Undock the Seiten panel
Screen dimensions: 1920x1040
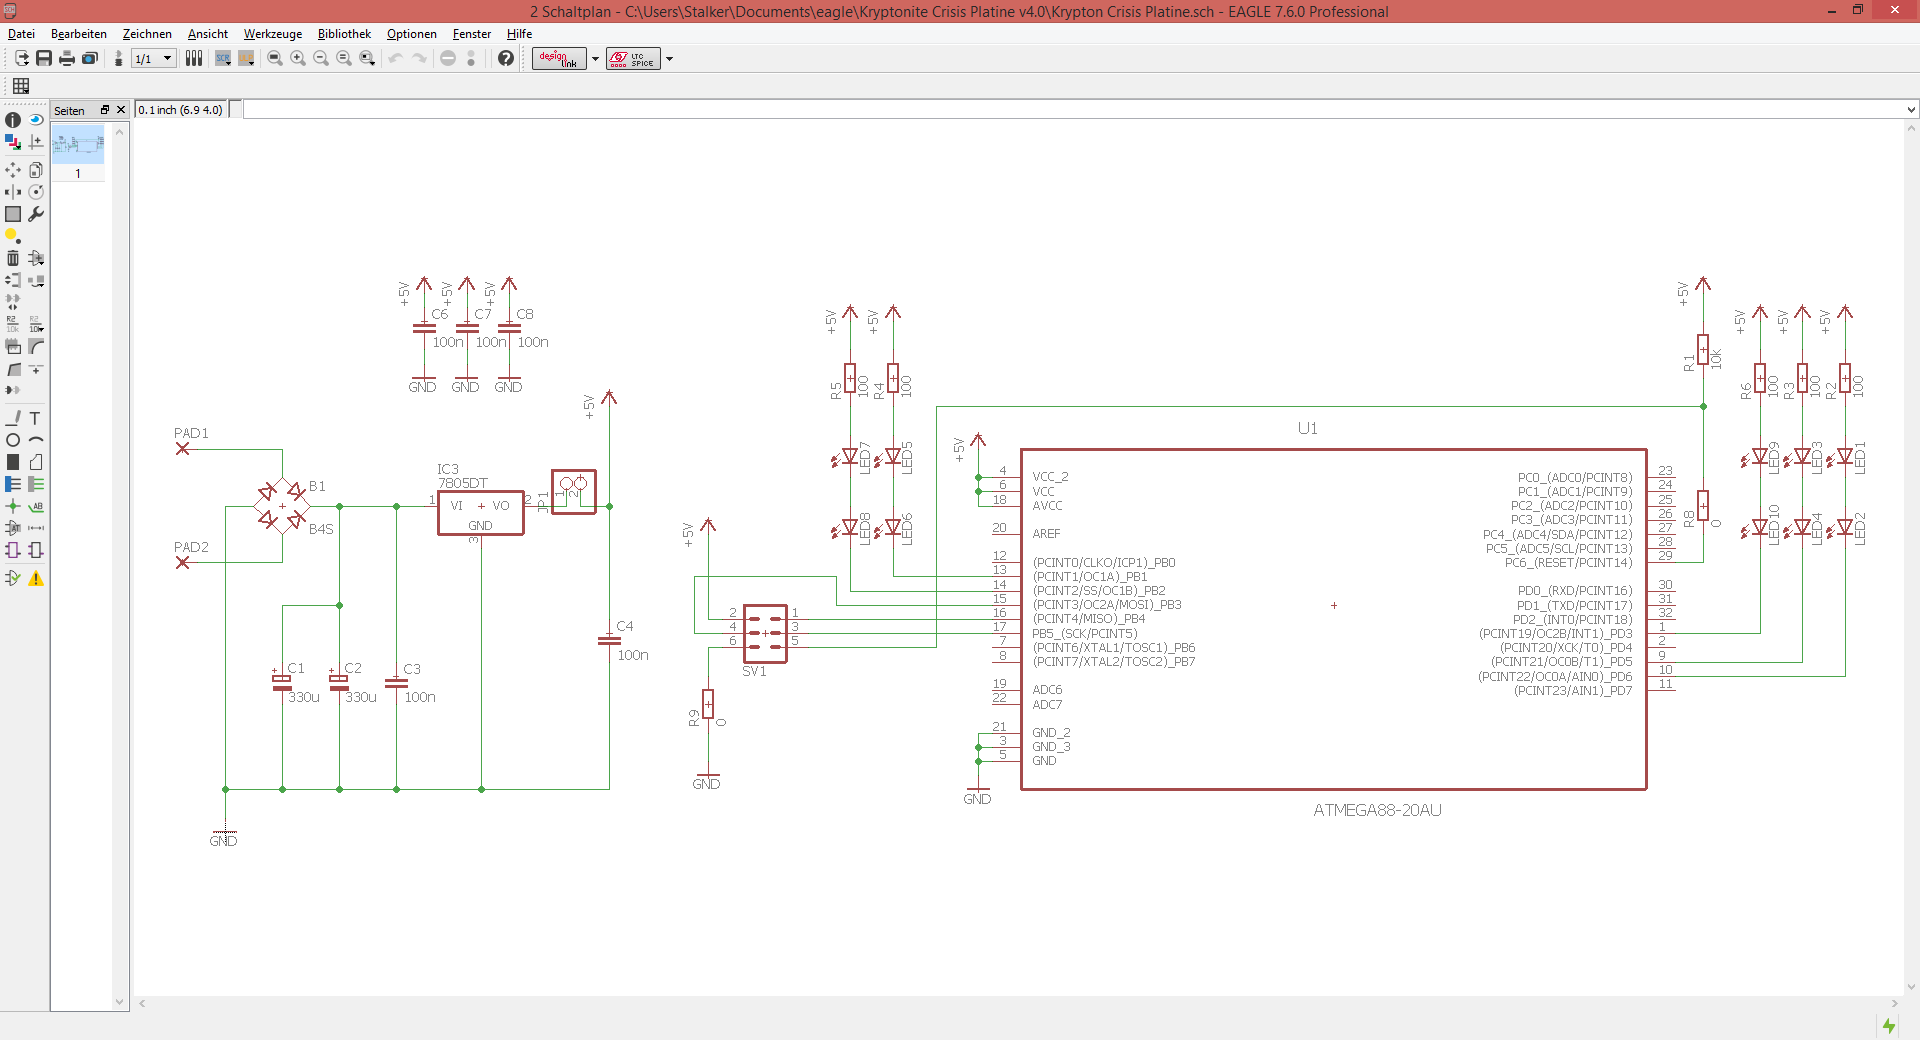104,110
